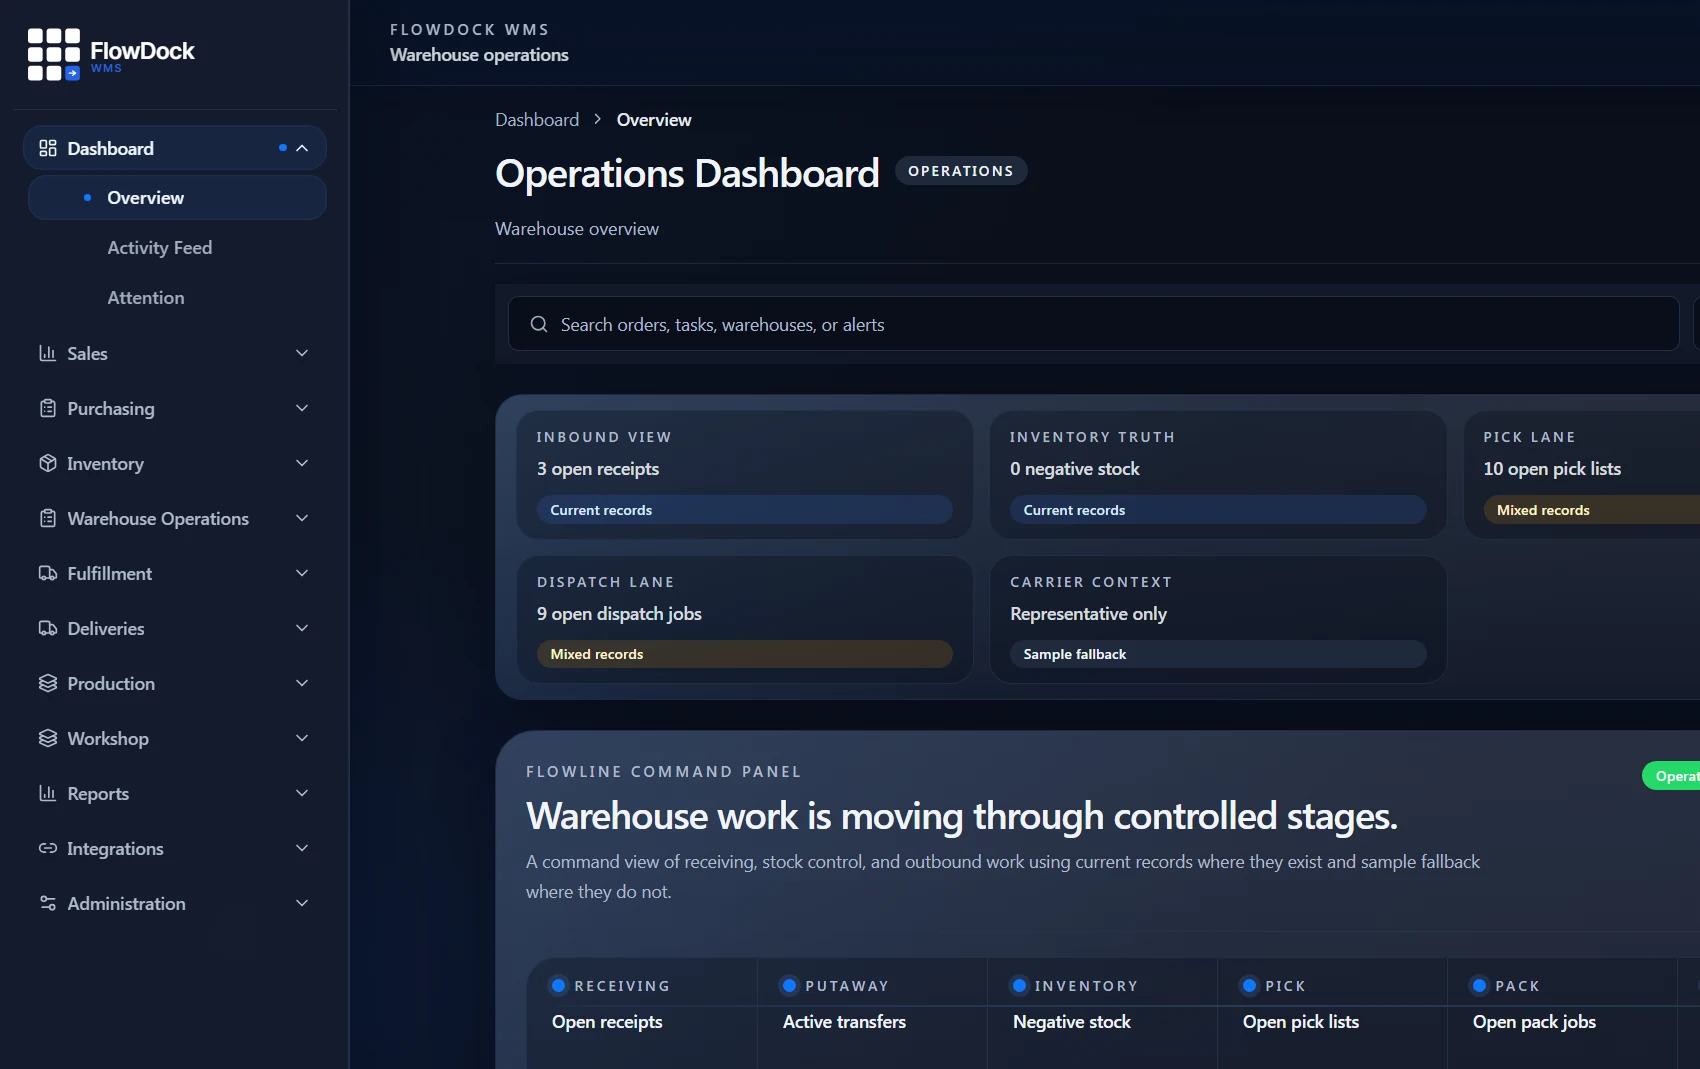The height and width of the screenshot is (1069, 1700).
Task: Click the Workshop layers icon
Action: point(47,738)
